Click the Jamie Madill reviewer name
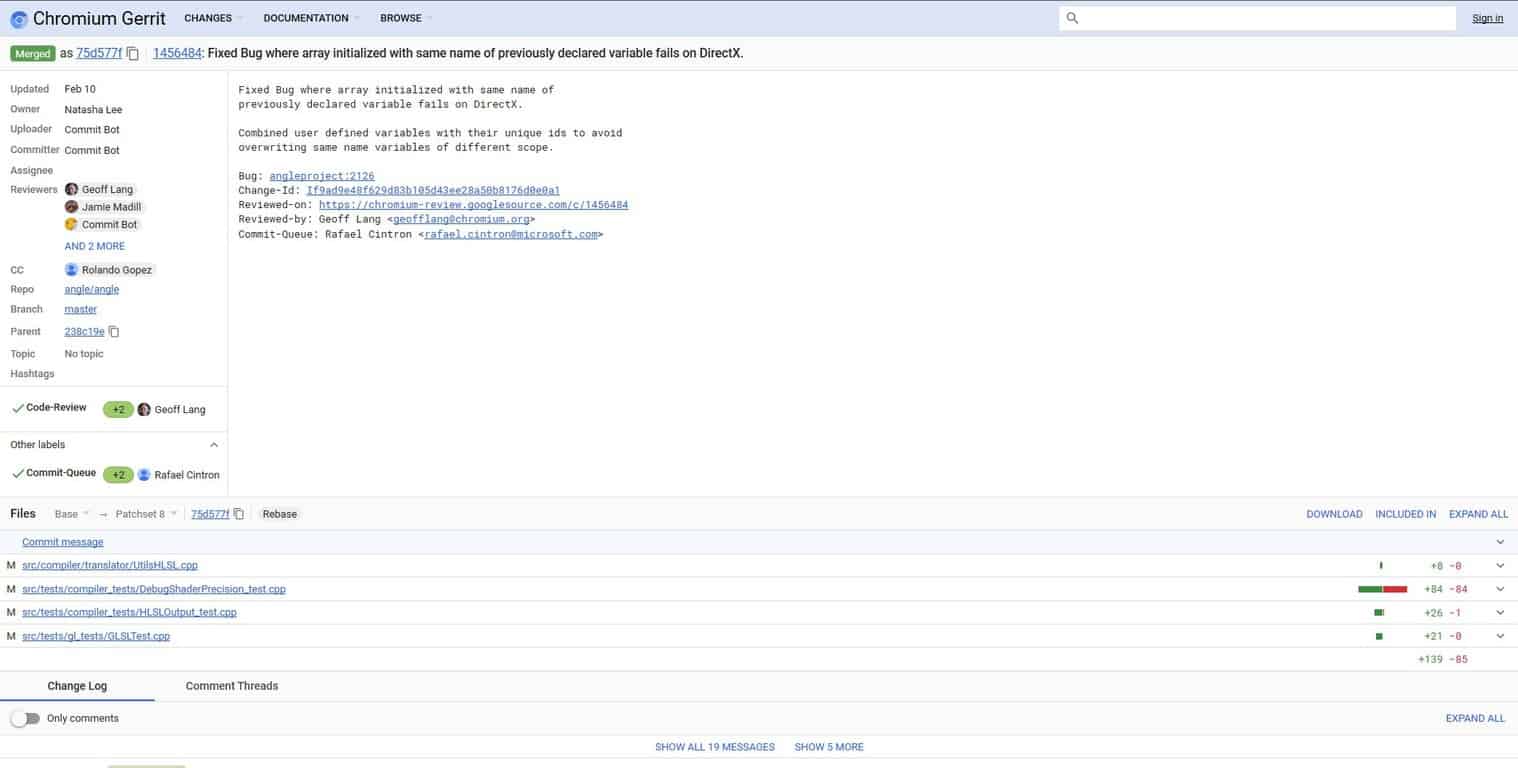1518x768 pixels. [x=112, y=207]
